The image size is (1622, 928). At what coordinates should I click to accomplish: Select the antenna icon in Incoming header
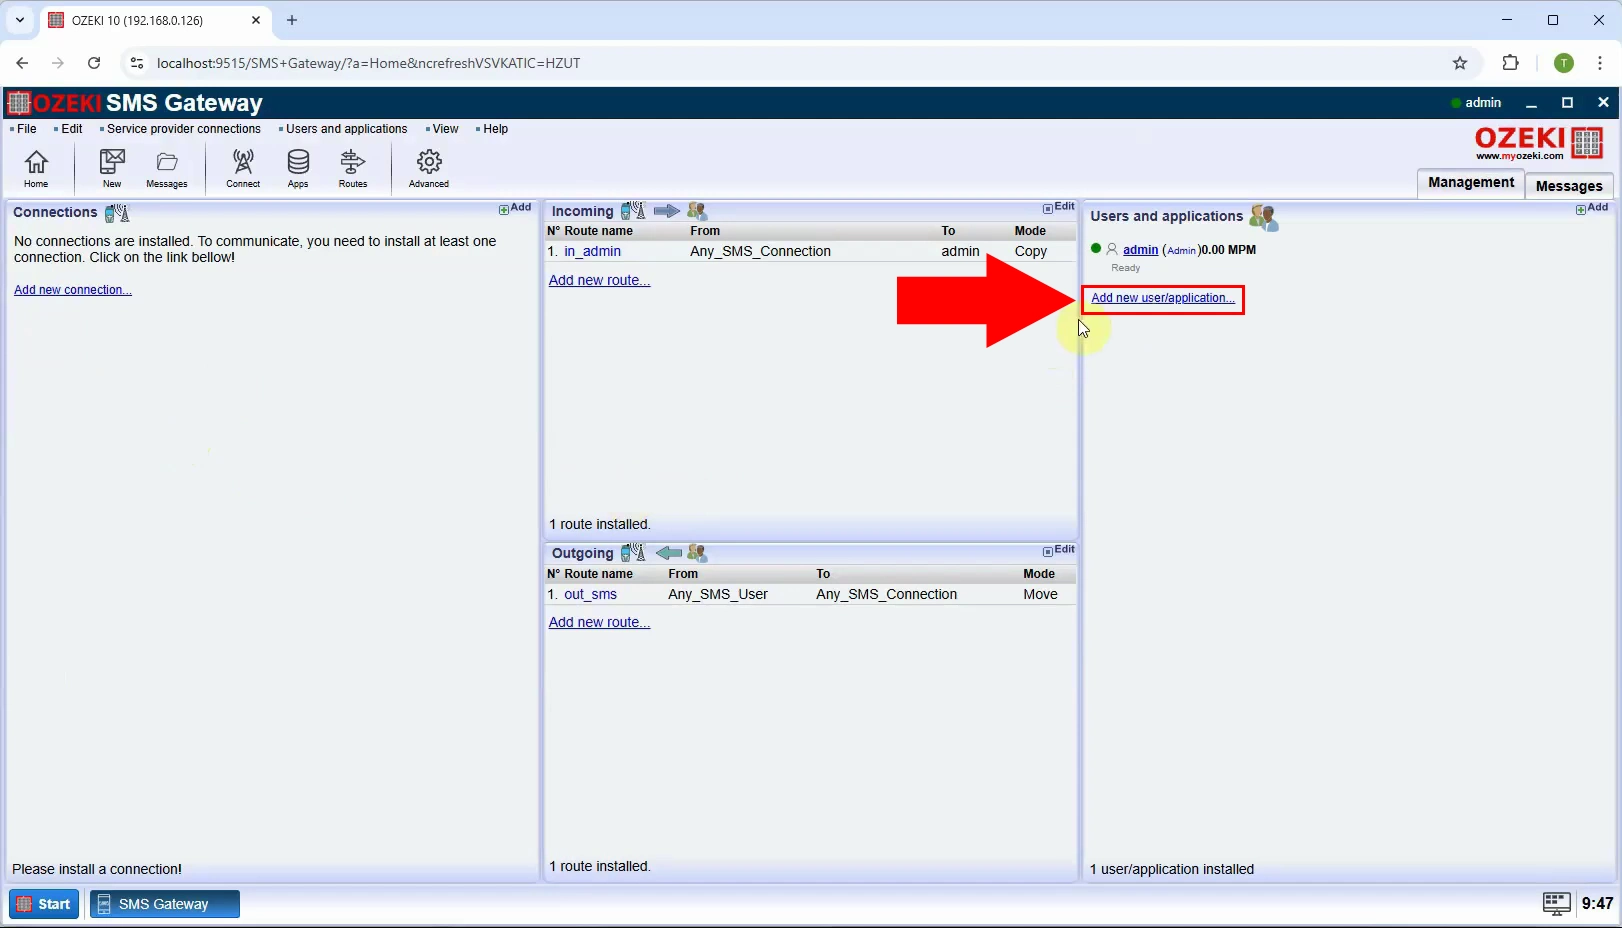(x=633, y=211)
